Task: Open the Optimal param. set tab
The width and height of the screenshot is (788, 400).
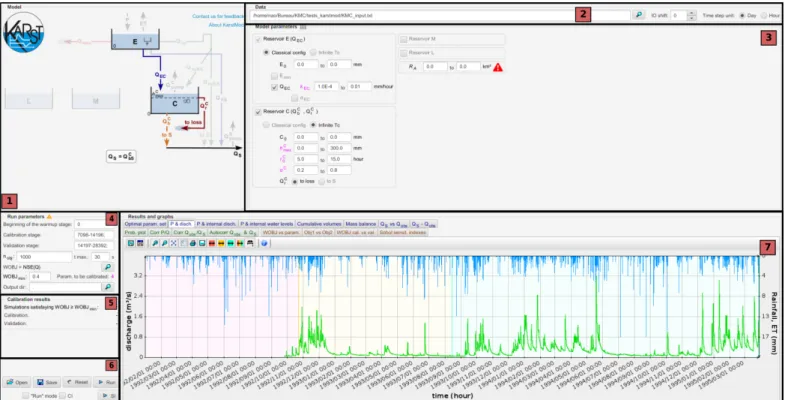Action: coord(146,224)
